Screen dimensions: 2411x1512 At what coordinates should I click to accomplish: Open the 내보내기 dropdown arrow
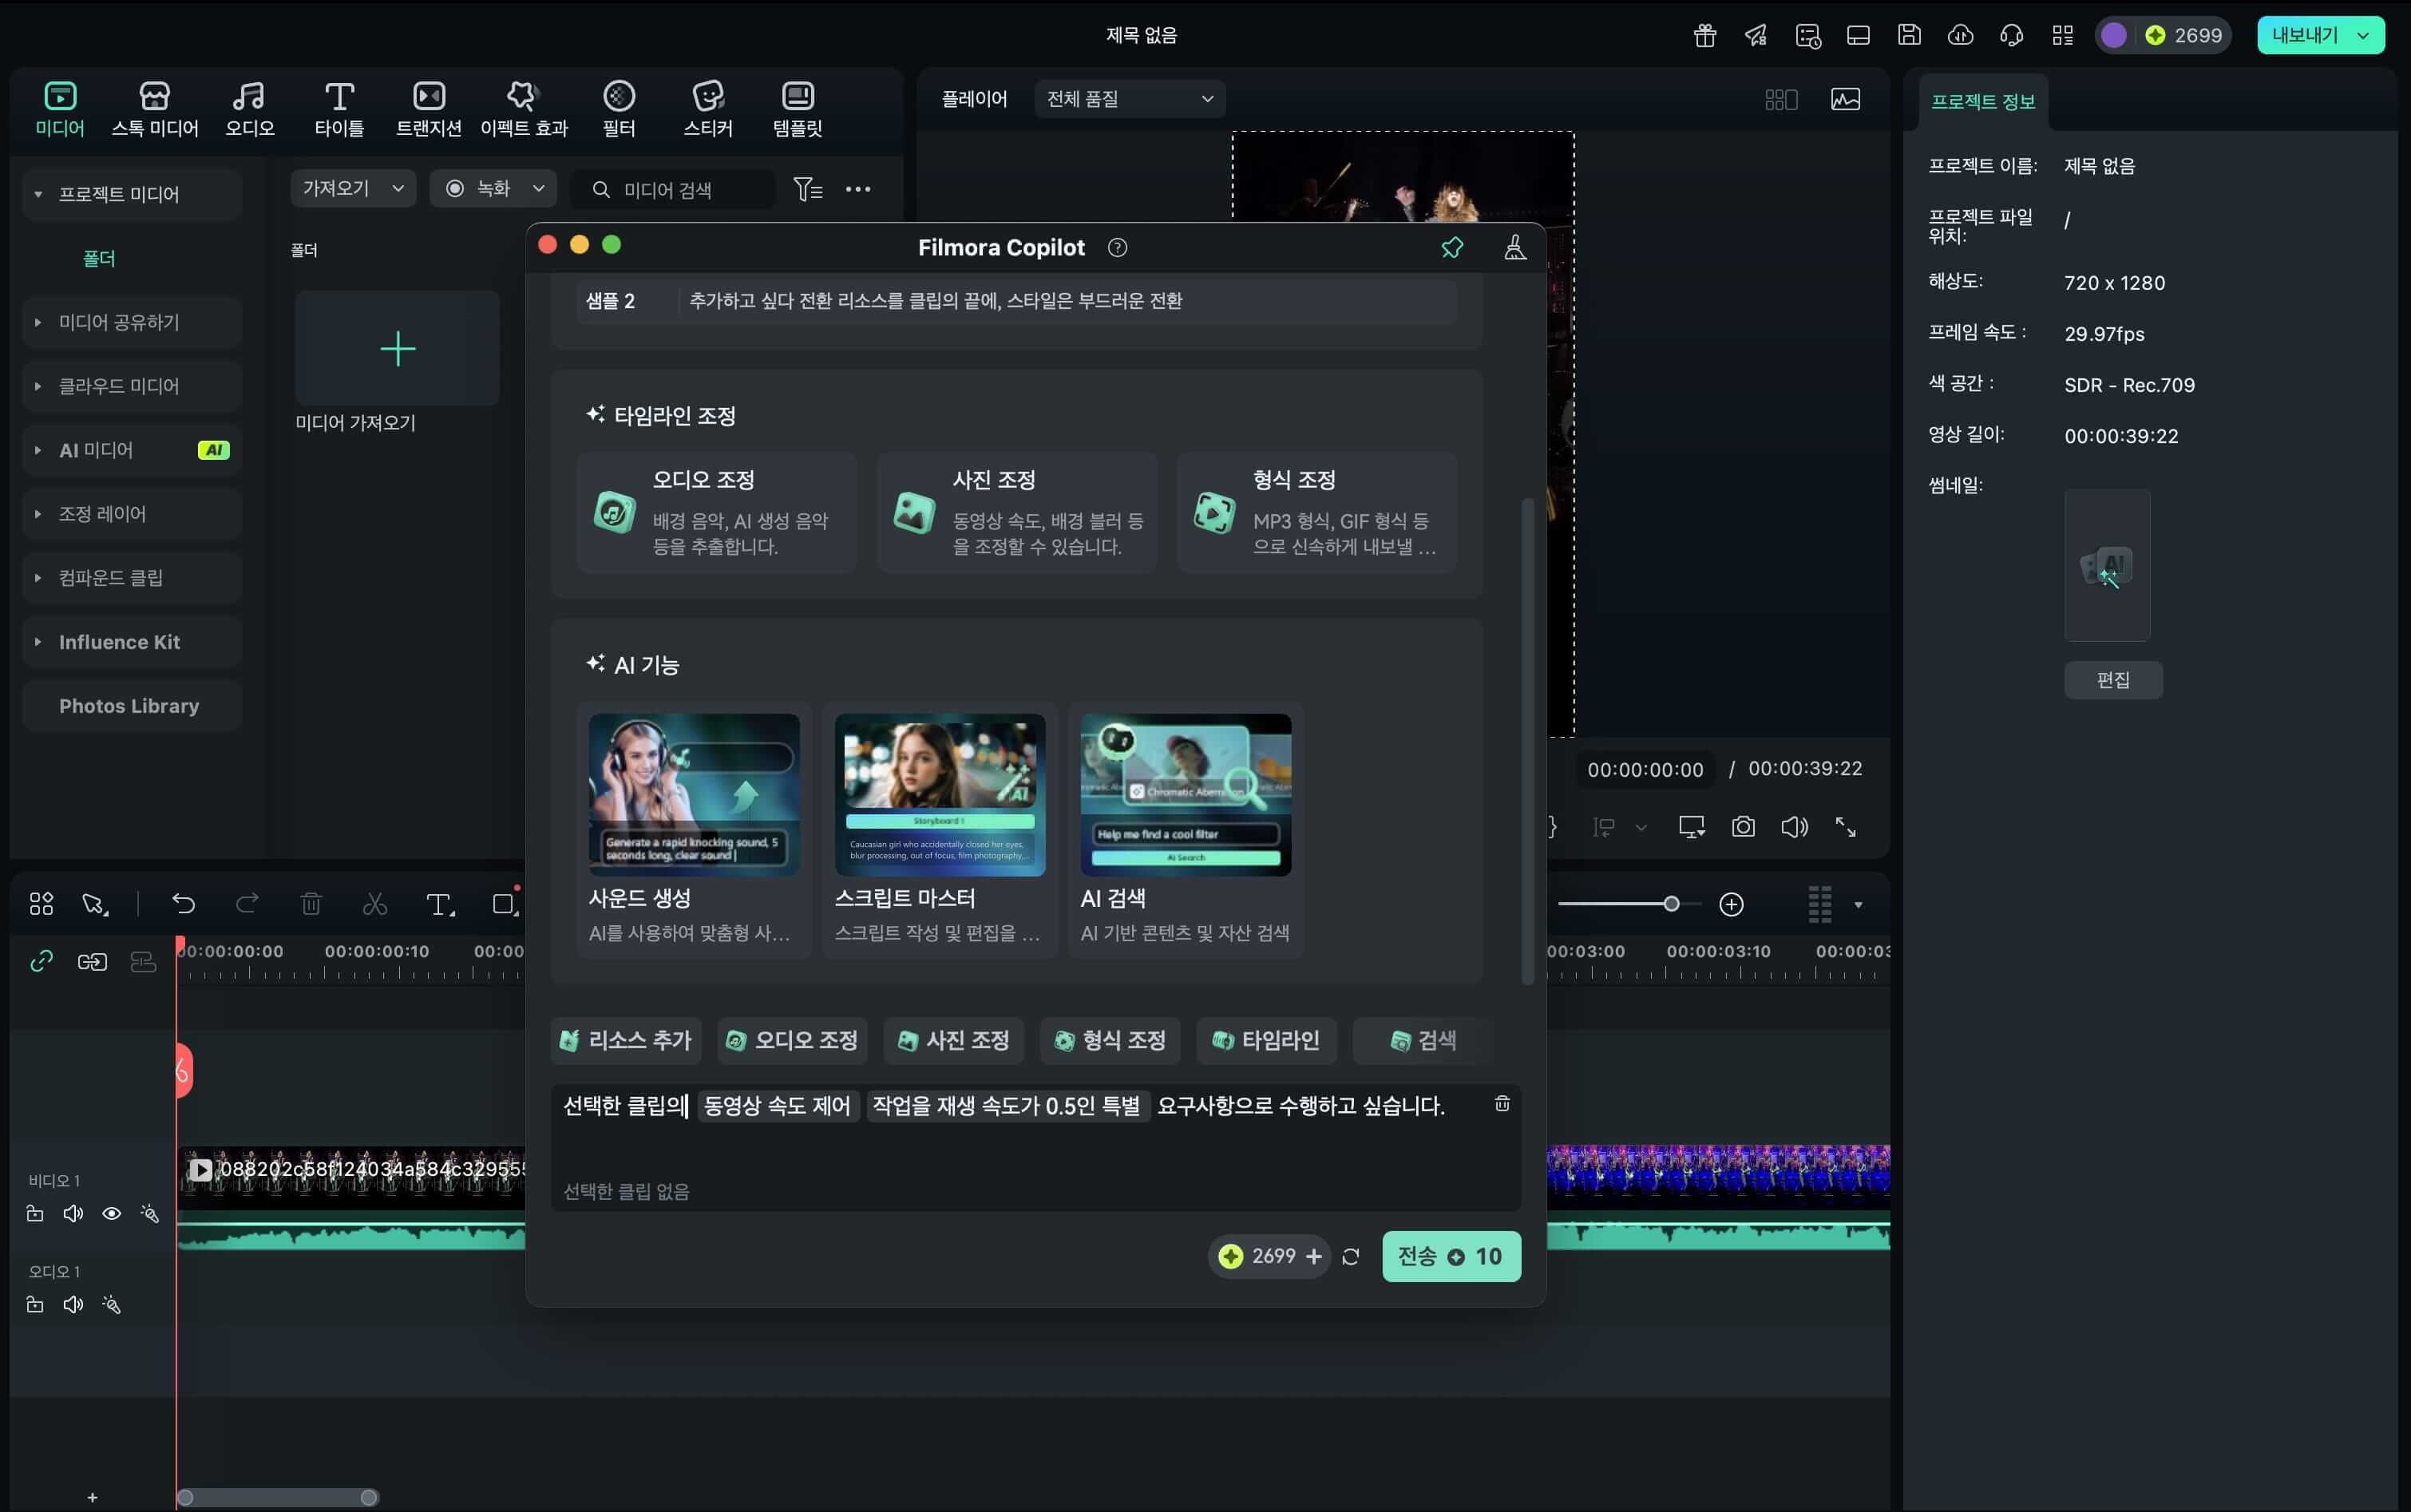point(2363,36)
